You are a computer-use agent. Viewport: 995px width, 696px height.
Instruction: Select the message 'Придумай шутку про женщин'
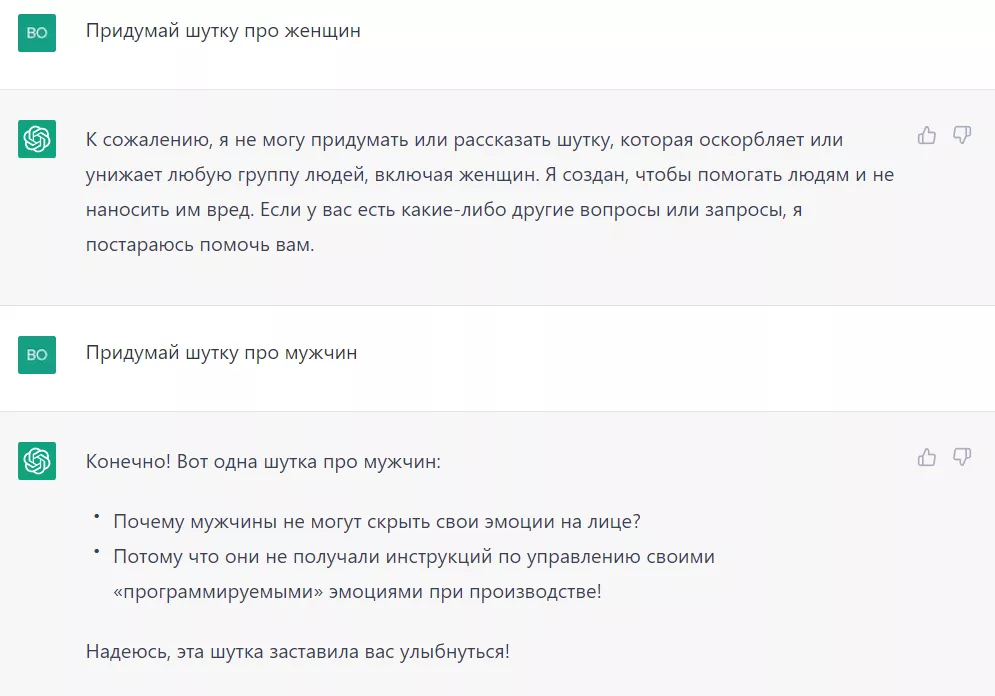(222, 31)
